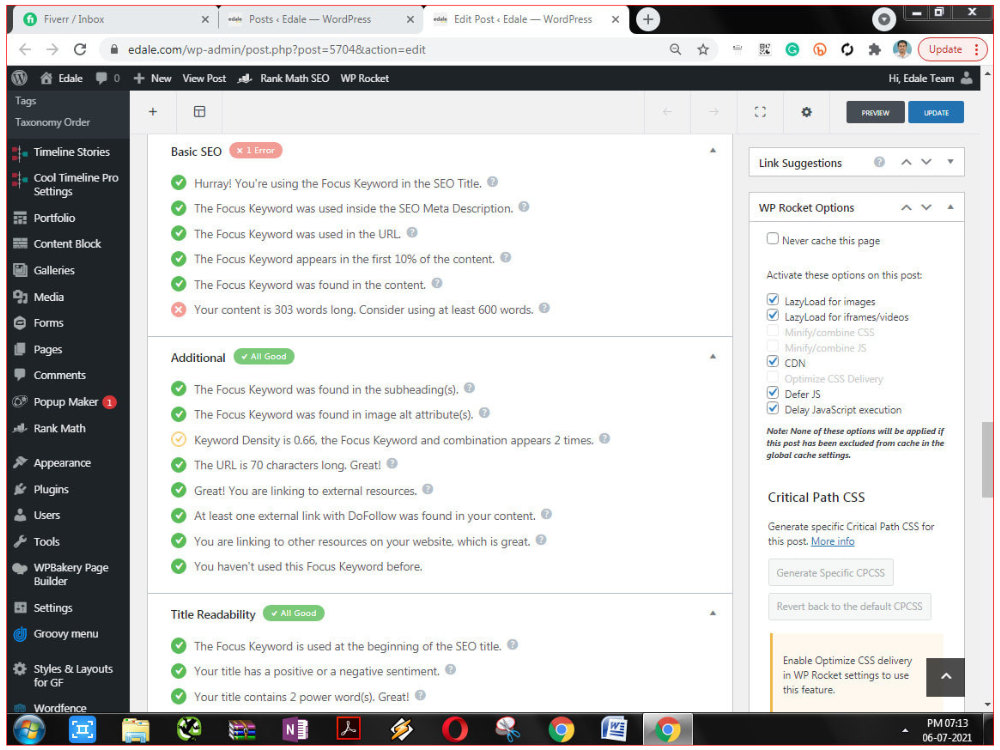The height and width of the screenshot is (750, 1000).
Task: Click the PREVIEW button
Action: tap(875, 112)
